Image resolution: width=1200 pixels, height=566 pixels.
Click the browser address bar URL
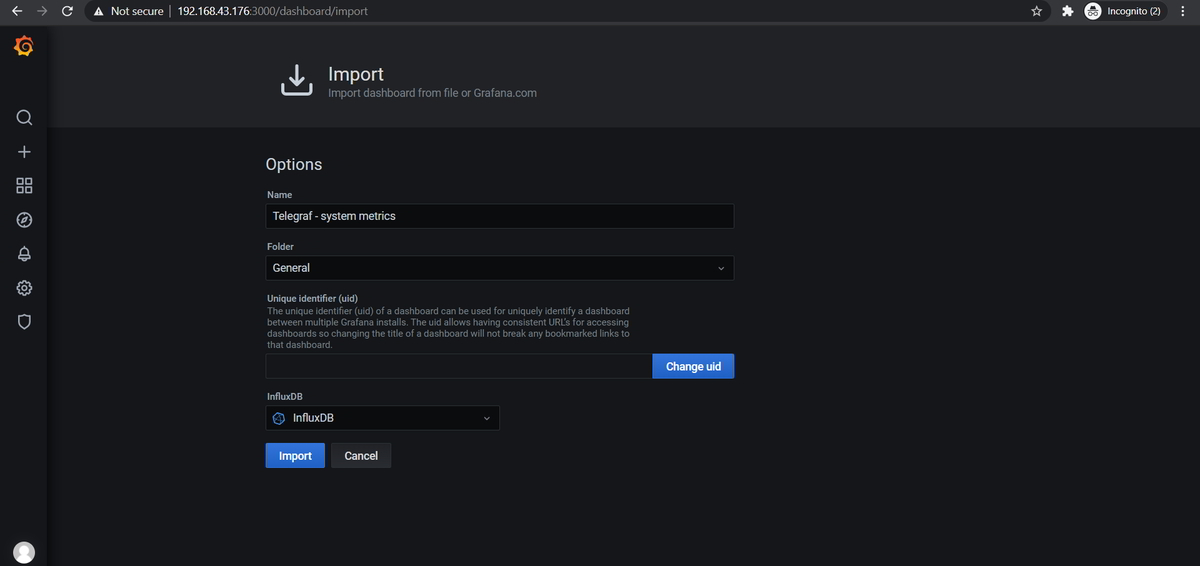tap(272, 11)
